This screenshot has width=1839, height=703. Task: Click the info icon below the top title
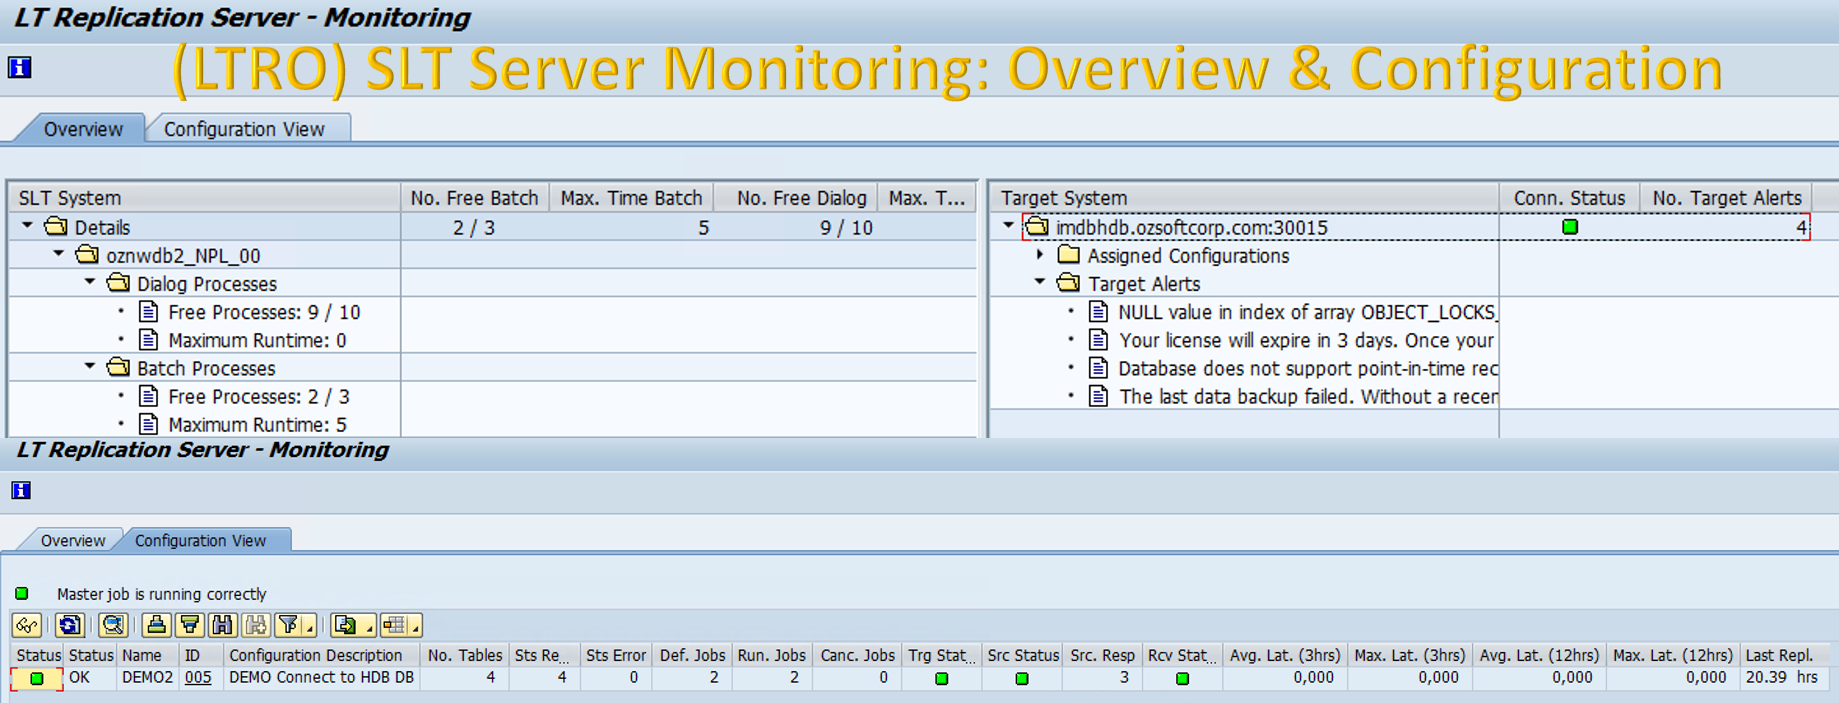pos(20,67)
